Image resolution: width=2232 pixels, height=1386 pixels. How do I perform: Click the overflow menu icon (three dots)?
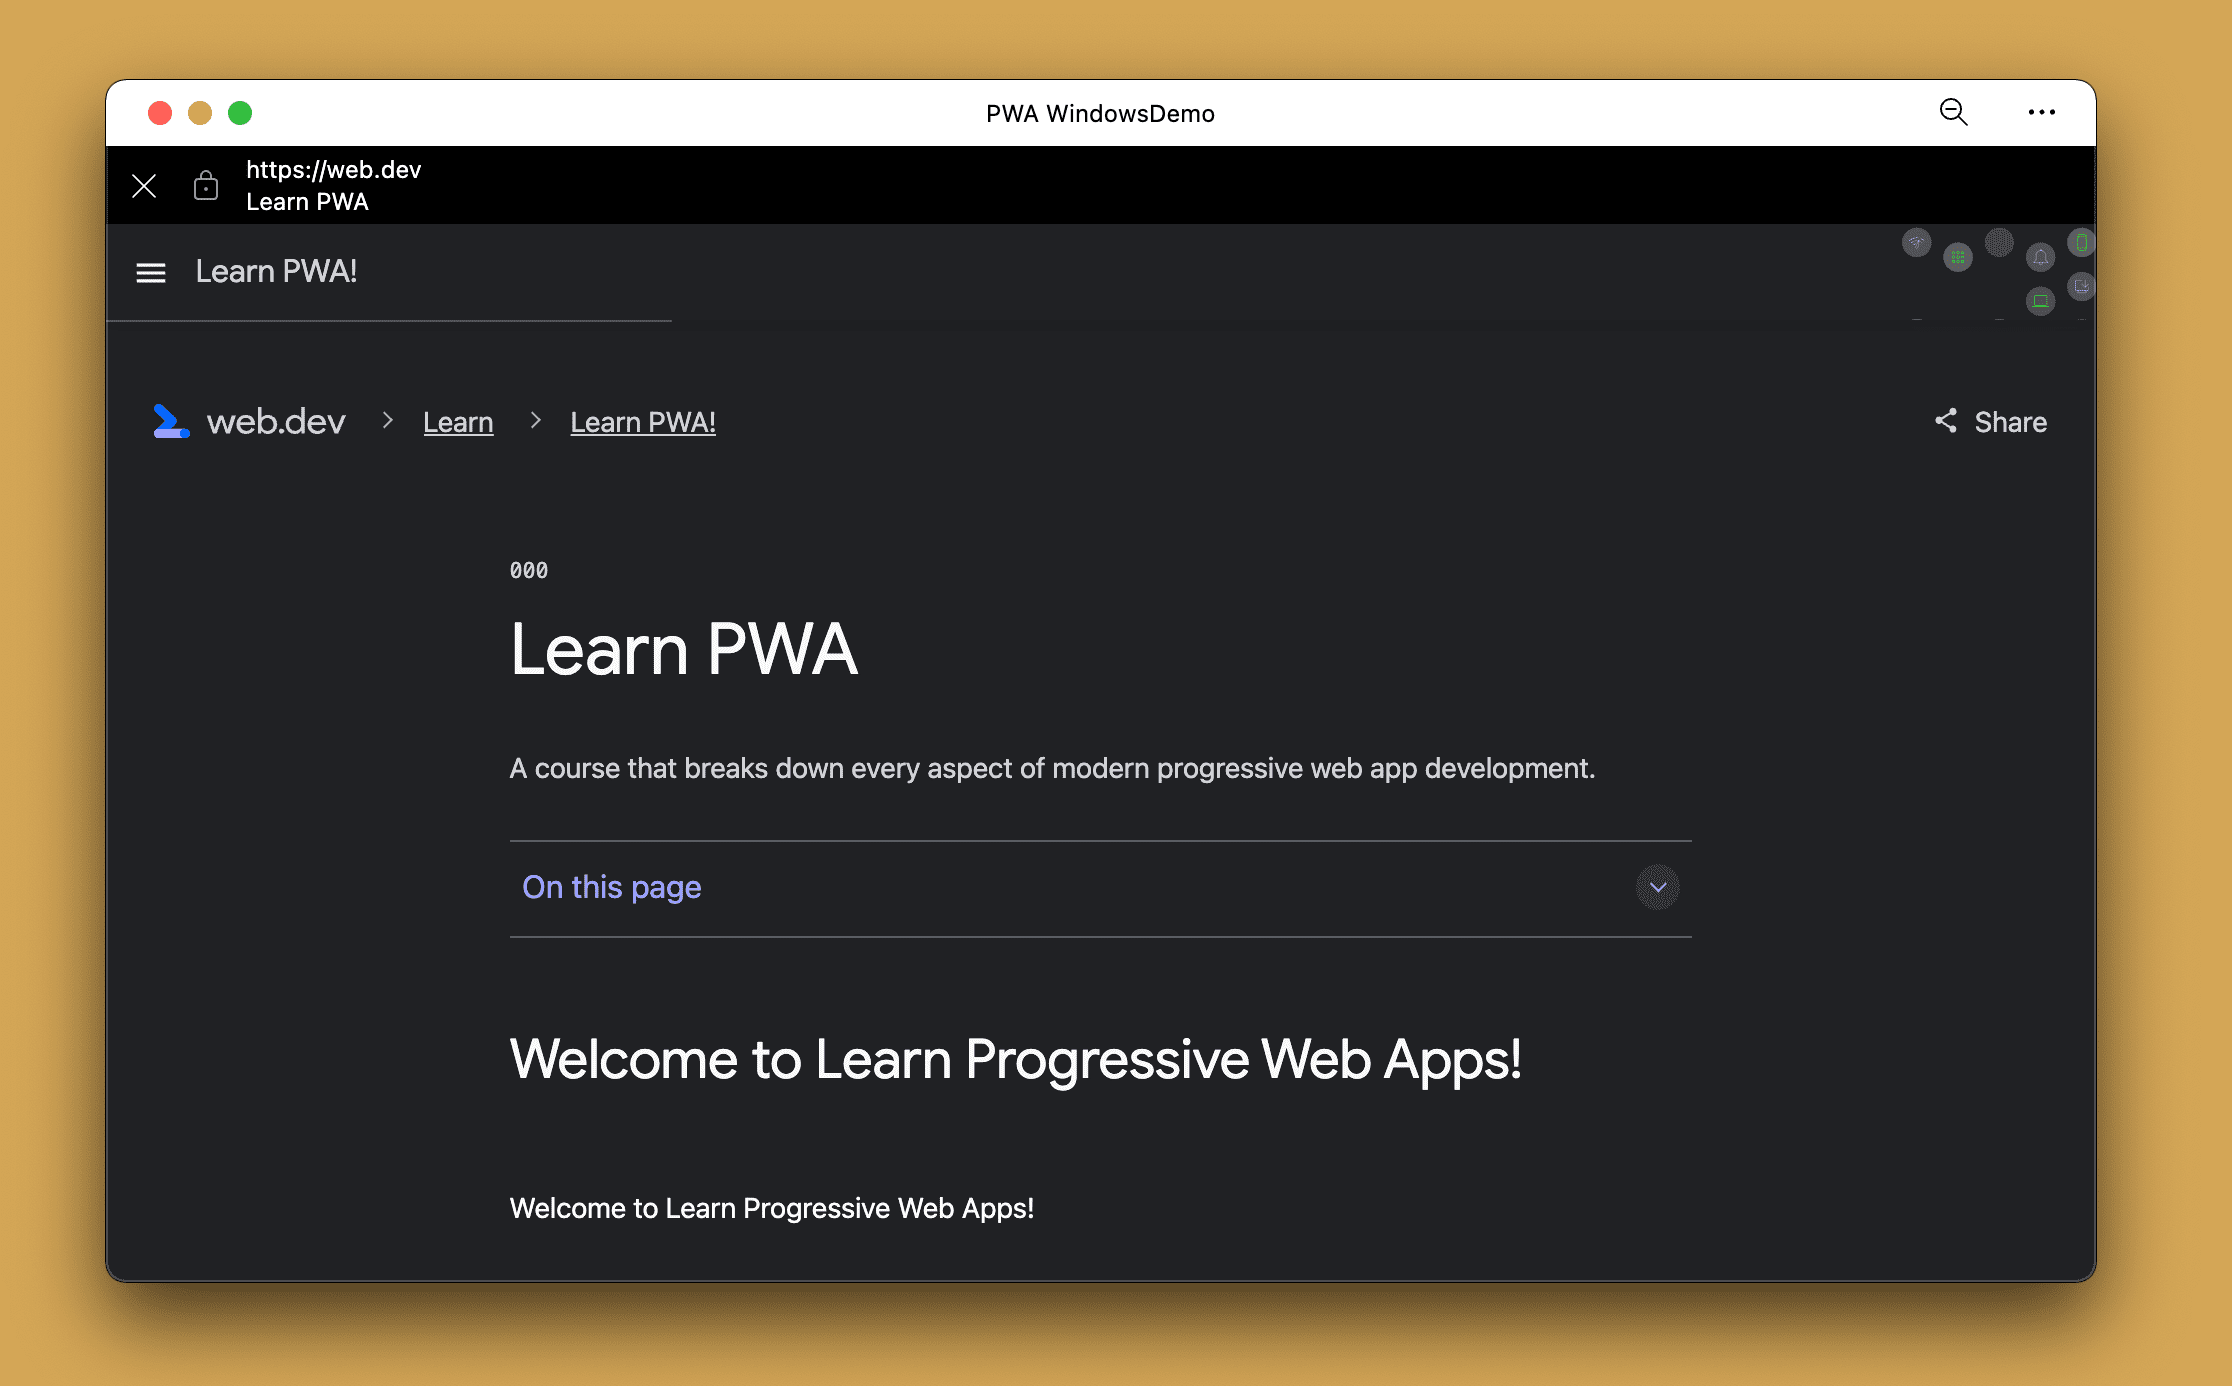pyautogui.click(x=2040, y=112)
